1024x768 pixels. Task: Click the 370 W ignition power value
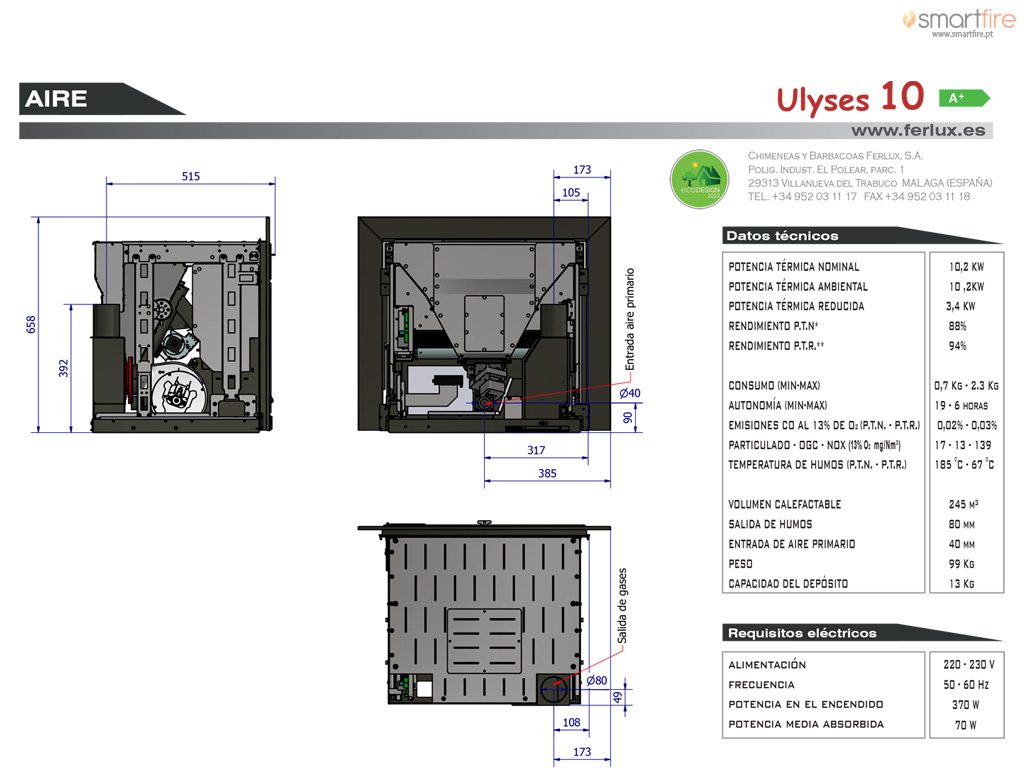(x=965, y=705)
